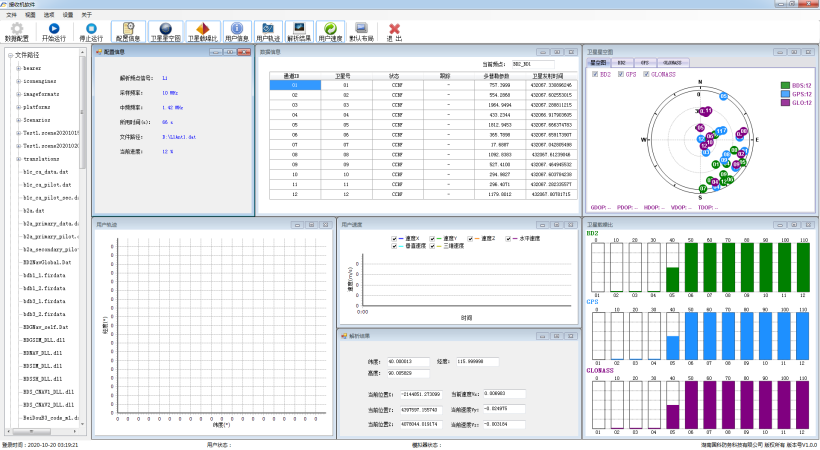Toggle the 三维速度 series checkbox
The height and width of the screenshot is (450, 820).
point(432,246)
